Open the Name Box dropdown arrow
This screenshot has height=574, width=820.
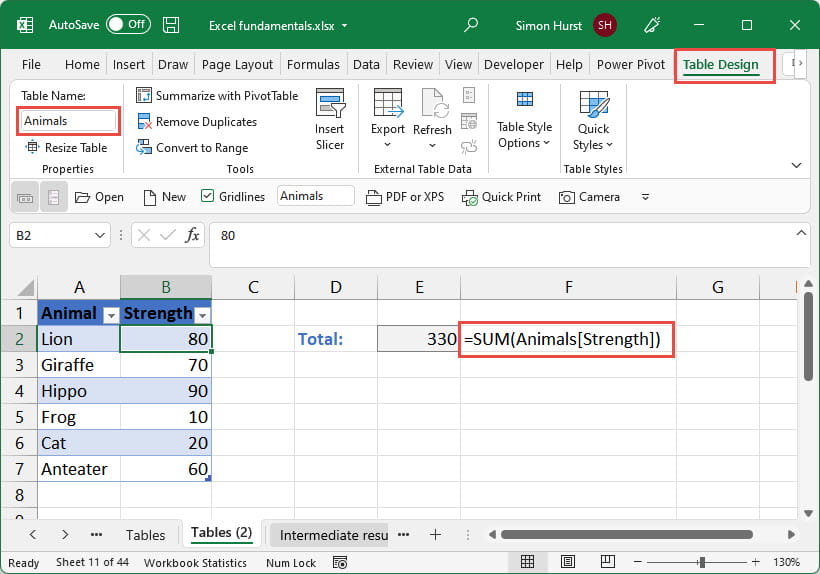tap(99, 236)
